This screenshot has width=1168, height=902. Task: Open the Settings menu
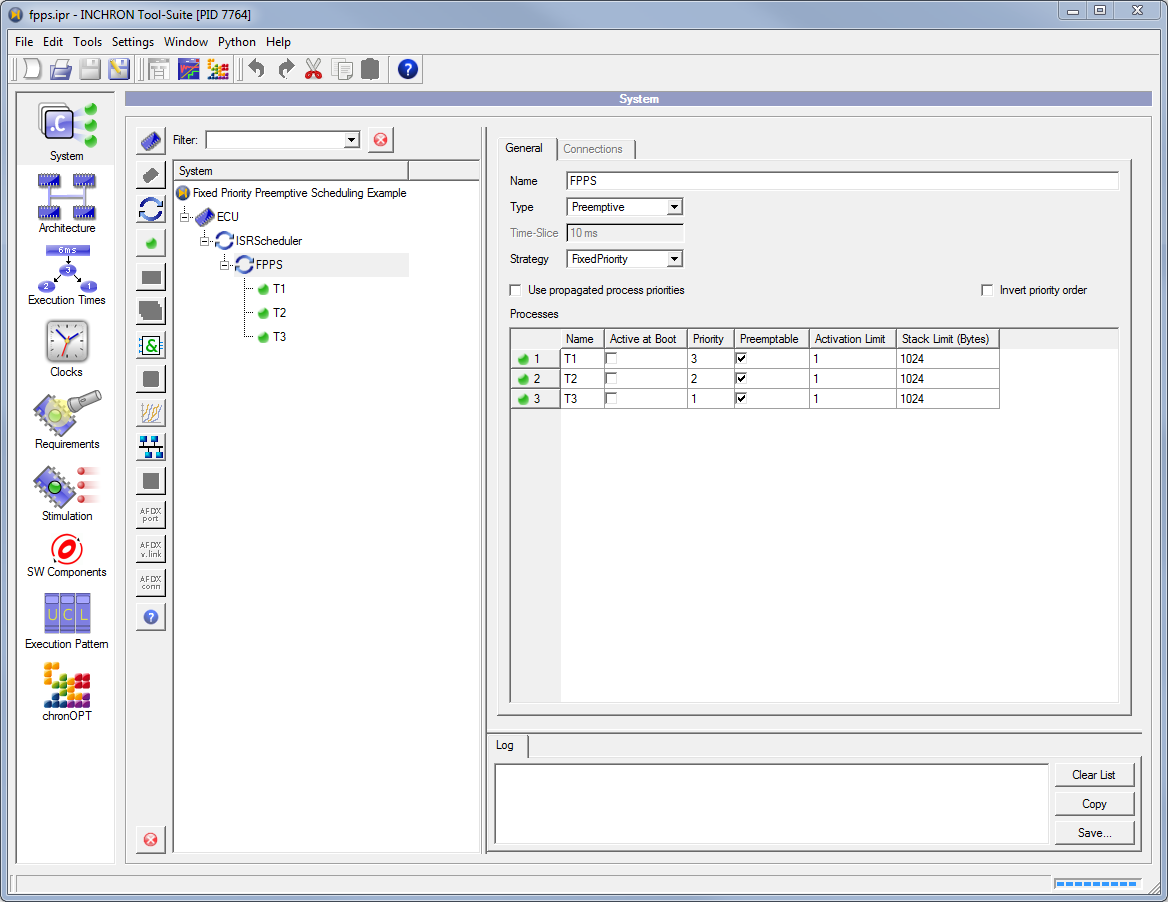(x=133, y=42)
